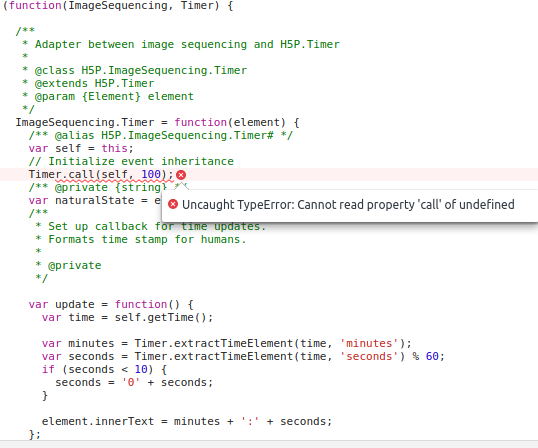
Task: Click 'element.innerText' assignment line
Action: (x=187, y=421)
